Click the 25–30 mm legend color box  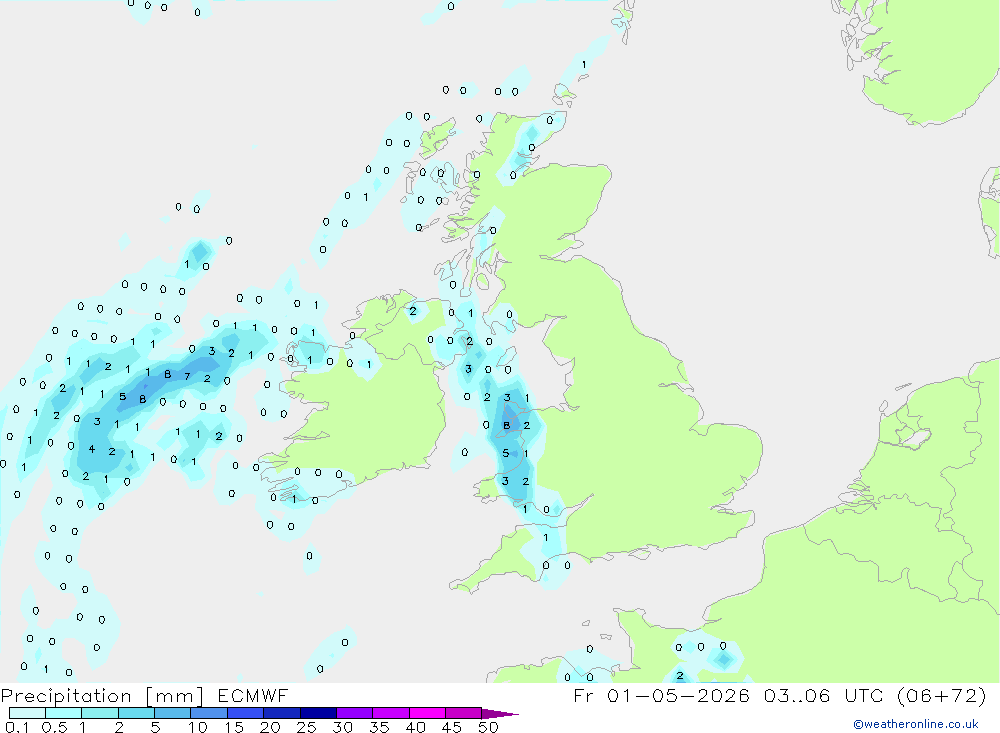(x=318, y=713)
